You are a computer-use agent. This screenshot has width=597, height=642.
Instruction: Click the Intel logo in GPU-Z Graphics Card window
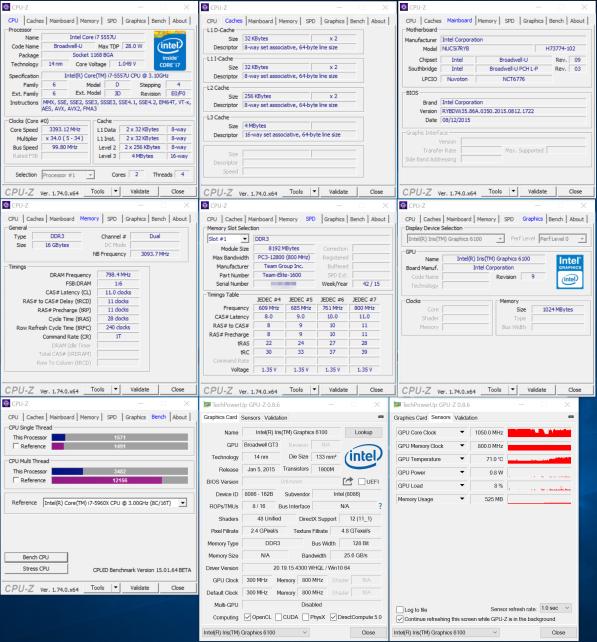click(x=363, y=456)
